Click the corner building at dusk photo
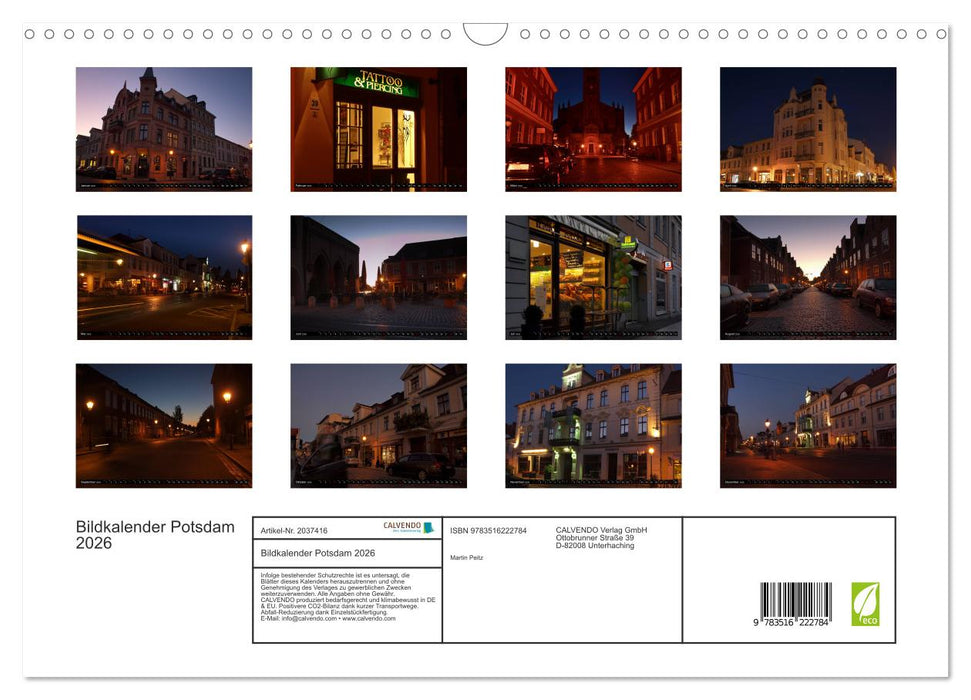 (806, 128)
